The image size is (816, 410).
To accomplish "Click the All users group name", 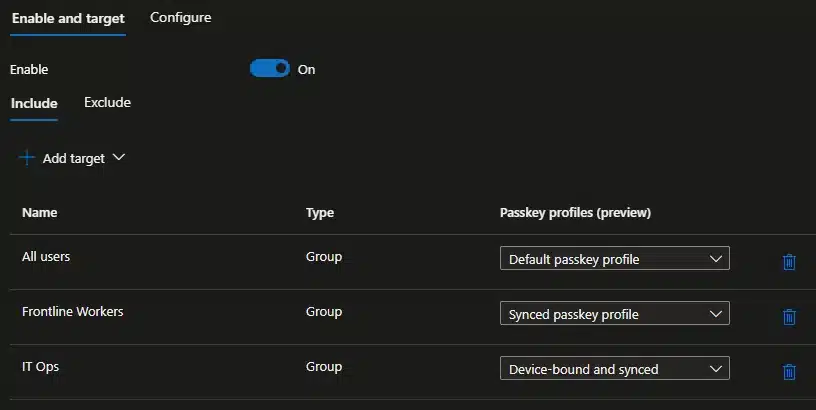I will [x=46, y=257].
